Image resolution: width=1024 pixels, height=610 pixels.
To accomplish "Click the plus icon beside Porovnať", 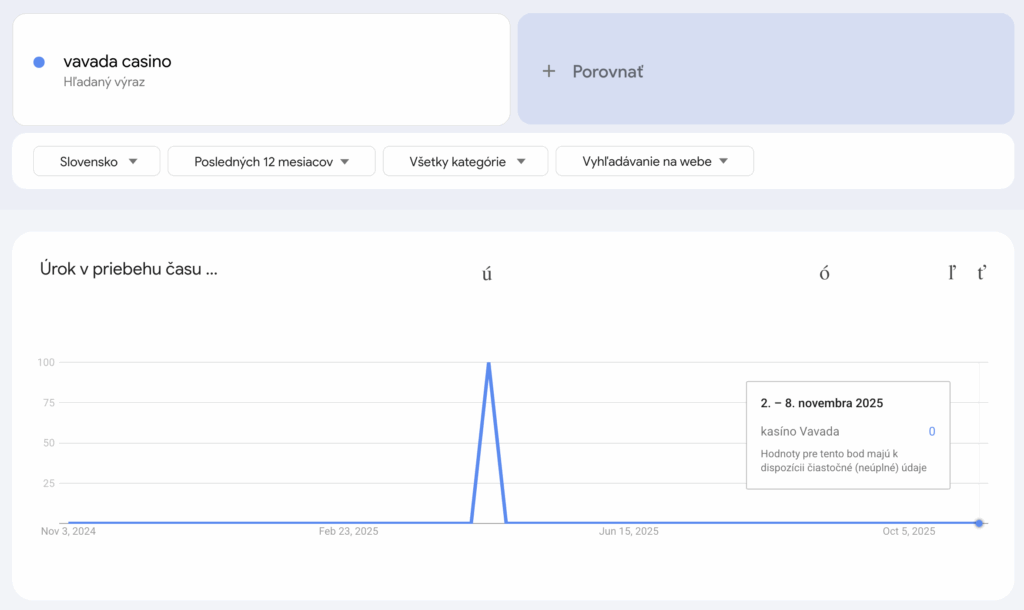I will coord(548,71).
